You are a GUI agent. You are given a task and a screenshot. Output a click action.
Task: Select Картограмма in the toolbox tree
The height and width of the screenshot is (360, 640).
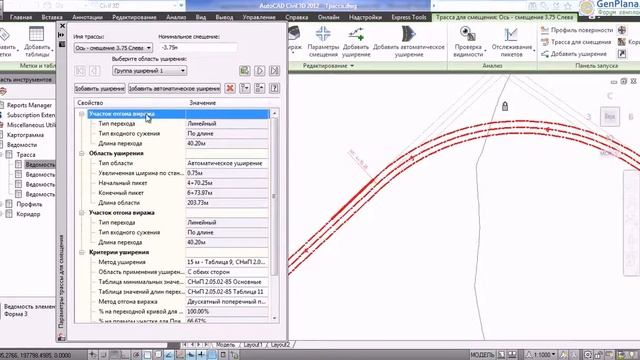tap(25, 135)
